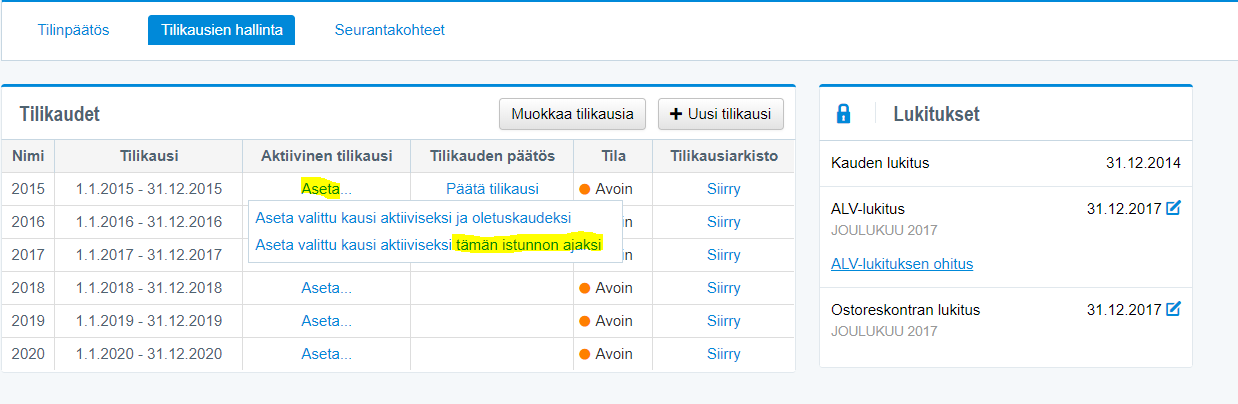The image size is (1238, 404).
Task: Click the orange Avoin dot for 2018
Action: tap(585, 288)
